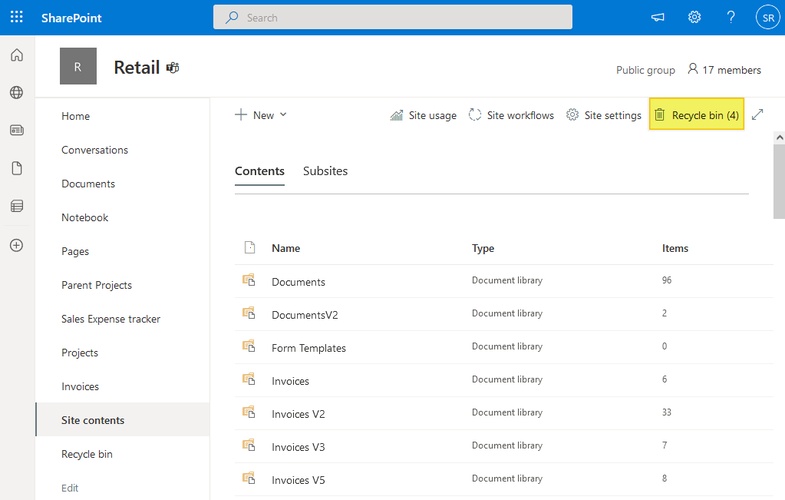Toggle full-screen expand content arrow
Image resolution: width=785 pixels, height=500 pixels.
point(758,115)
